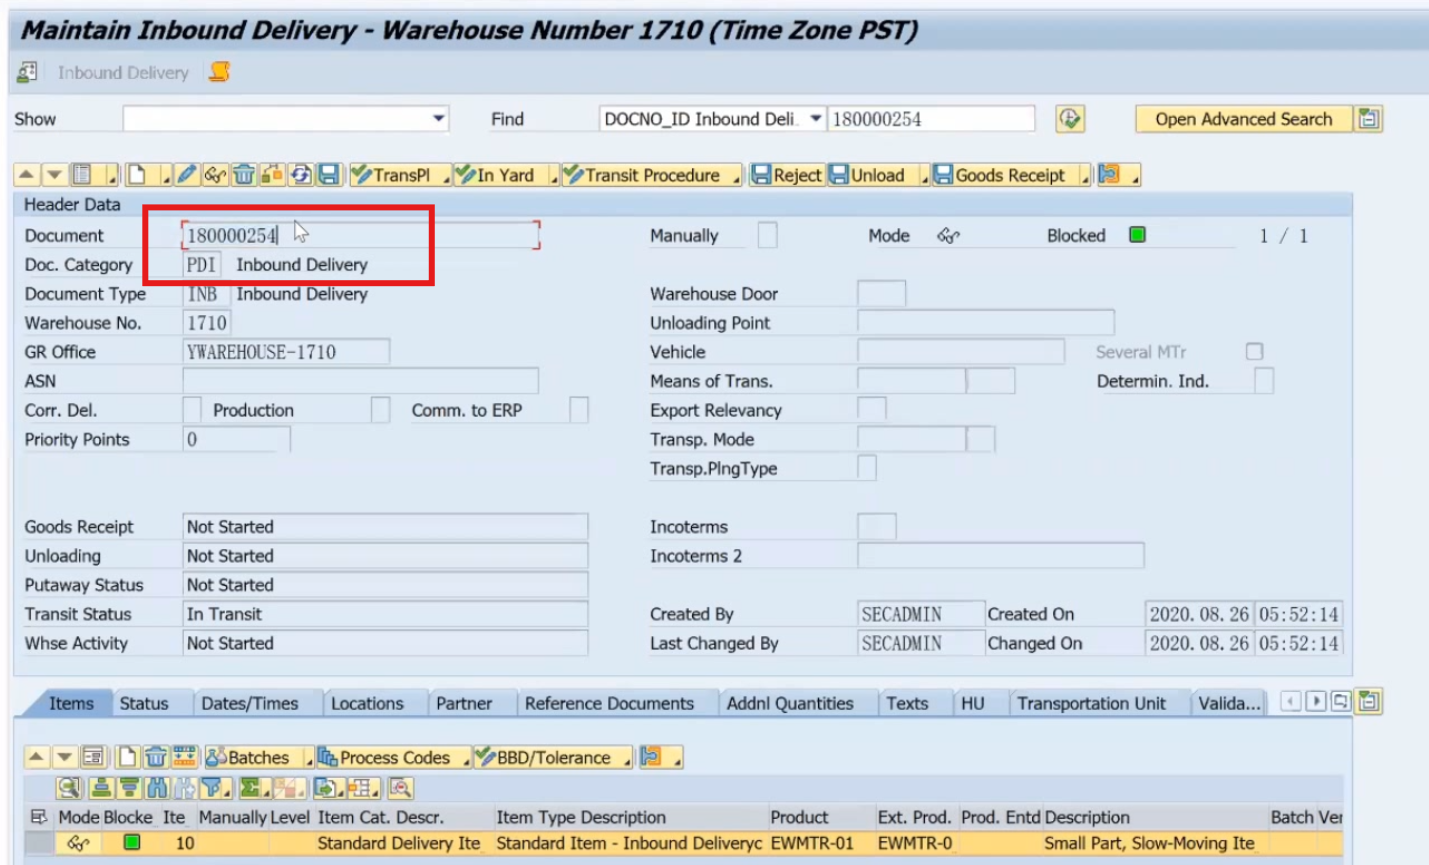
Task: Open the Show dropdown list
Action: (438, 118)
